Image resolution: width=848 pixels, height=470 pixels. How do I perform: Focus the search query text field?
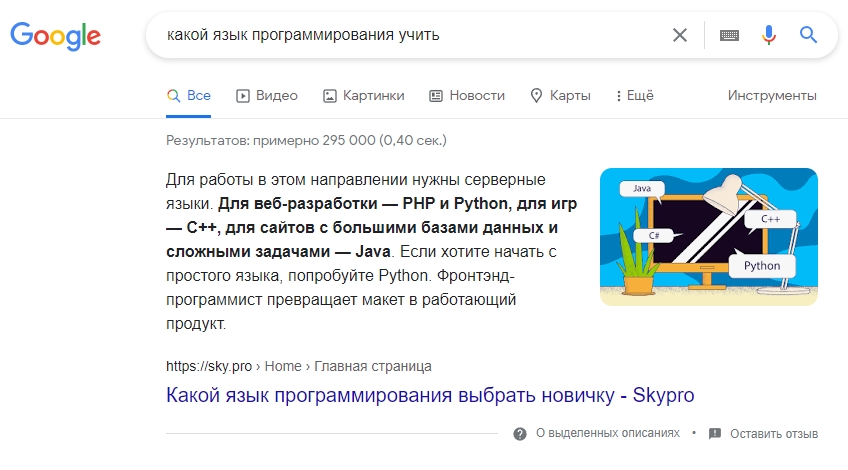[400, 35]
